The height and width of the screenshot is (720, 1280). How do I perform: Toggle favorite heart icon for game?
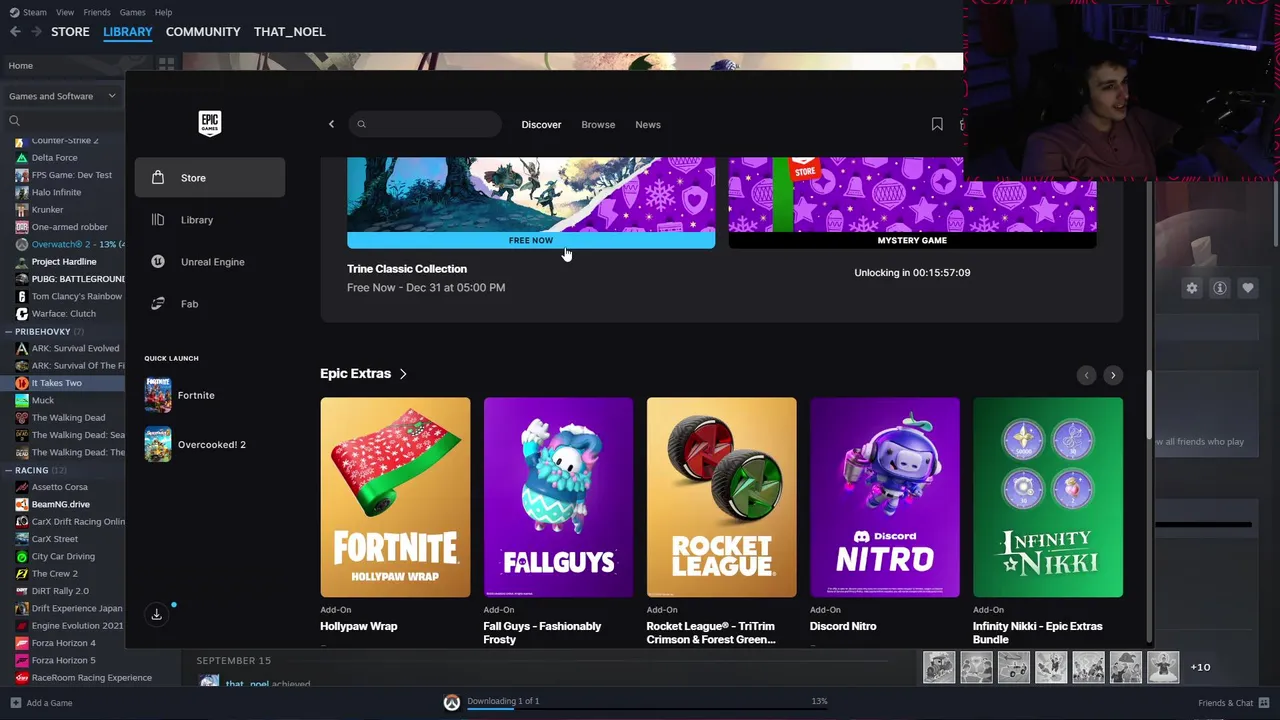coord(1248,288)
